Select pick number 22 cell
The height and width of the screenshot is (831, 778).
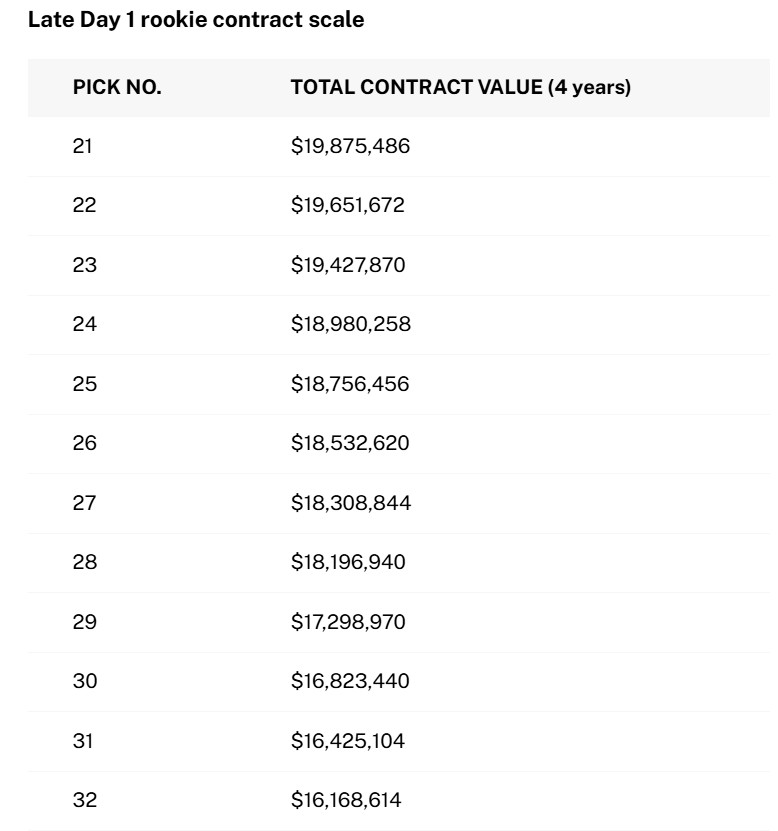tap(83, 205)
